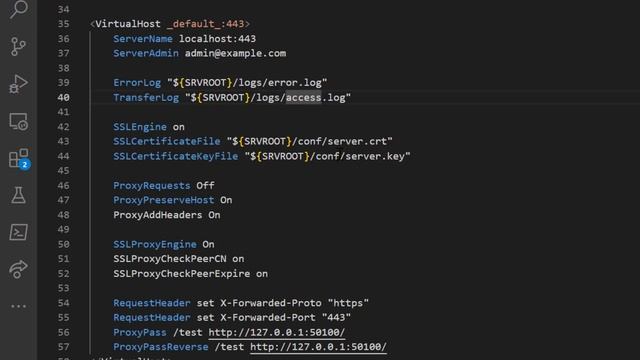Click the "ErrorLog" directive
This screenshot has height=360, width=640.
(137, 83)
